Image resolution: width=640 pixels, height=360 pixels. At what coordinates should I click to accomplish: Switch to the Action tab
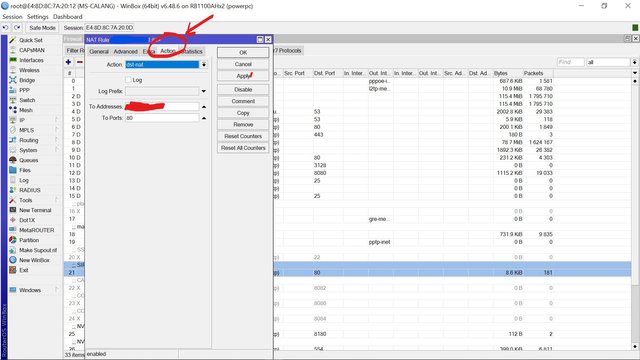168,51
